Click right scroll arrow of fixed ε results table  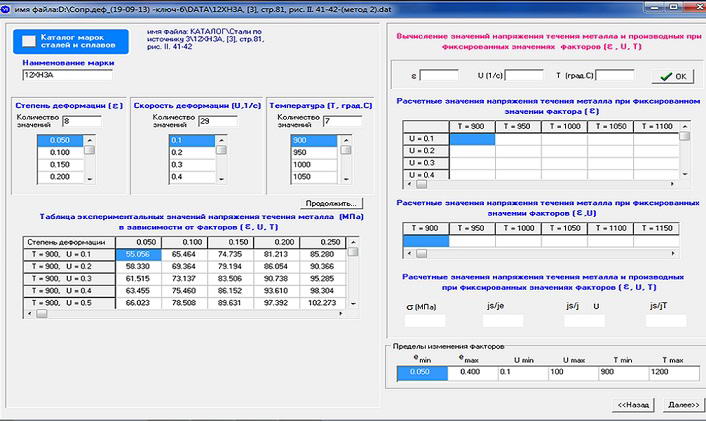coord(672,184)
